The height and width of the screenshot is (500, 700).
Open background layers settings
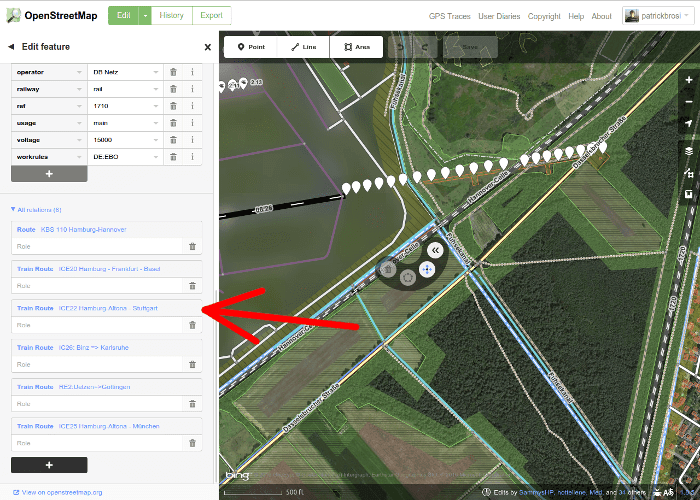[x=688, y=151]
